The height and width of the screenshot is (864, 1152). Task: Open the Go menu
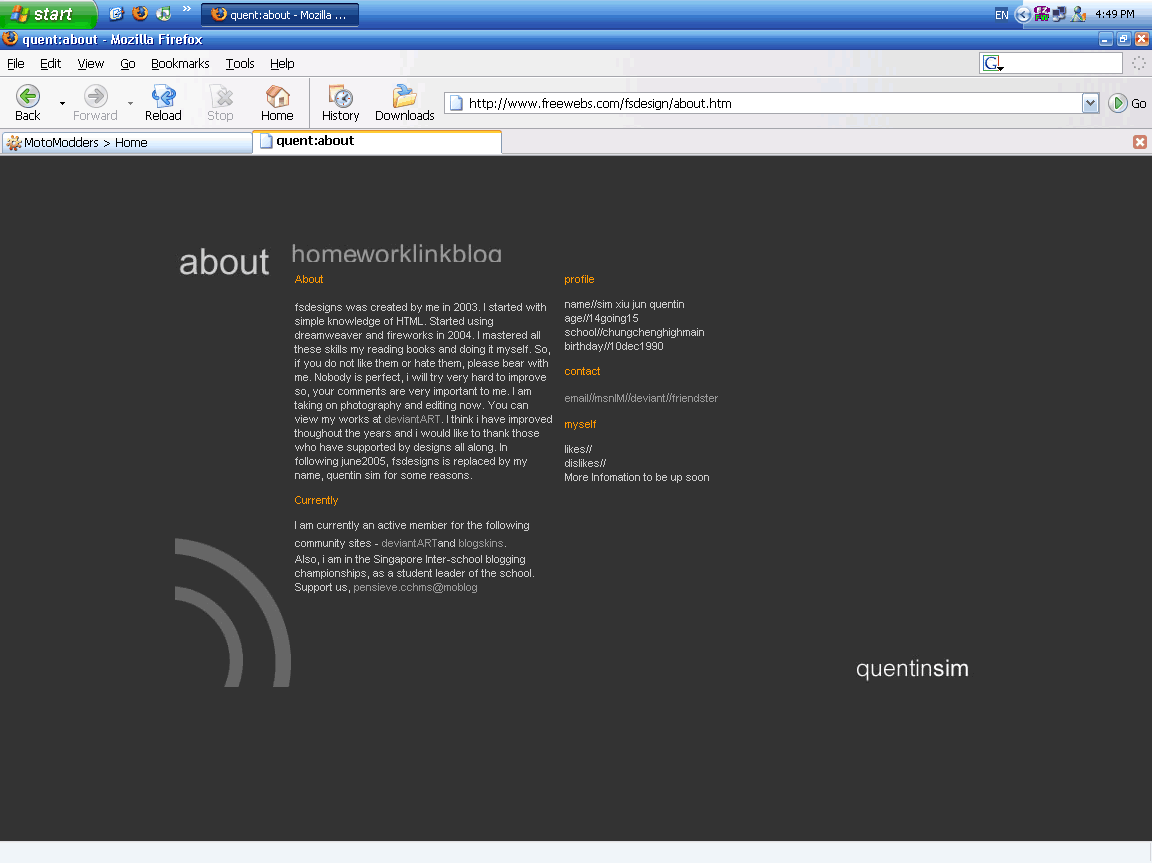click(x=128, y=64)
